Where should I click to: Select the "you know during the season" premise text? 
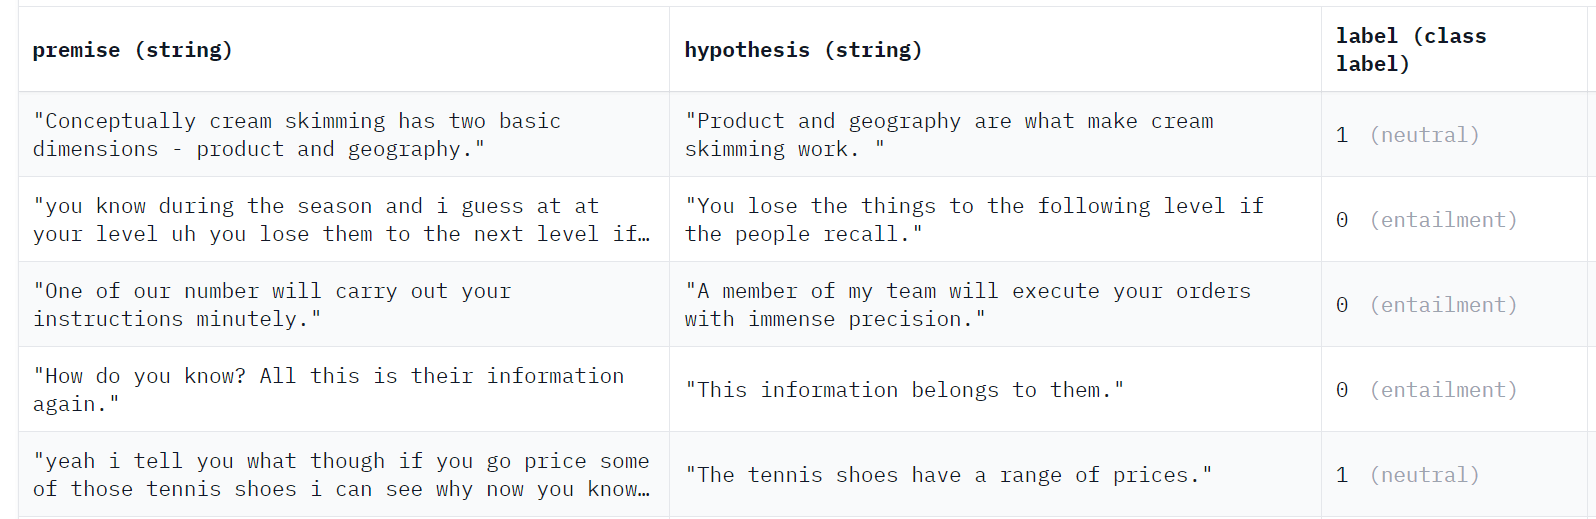(316, 220)
